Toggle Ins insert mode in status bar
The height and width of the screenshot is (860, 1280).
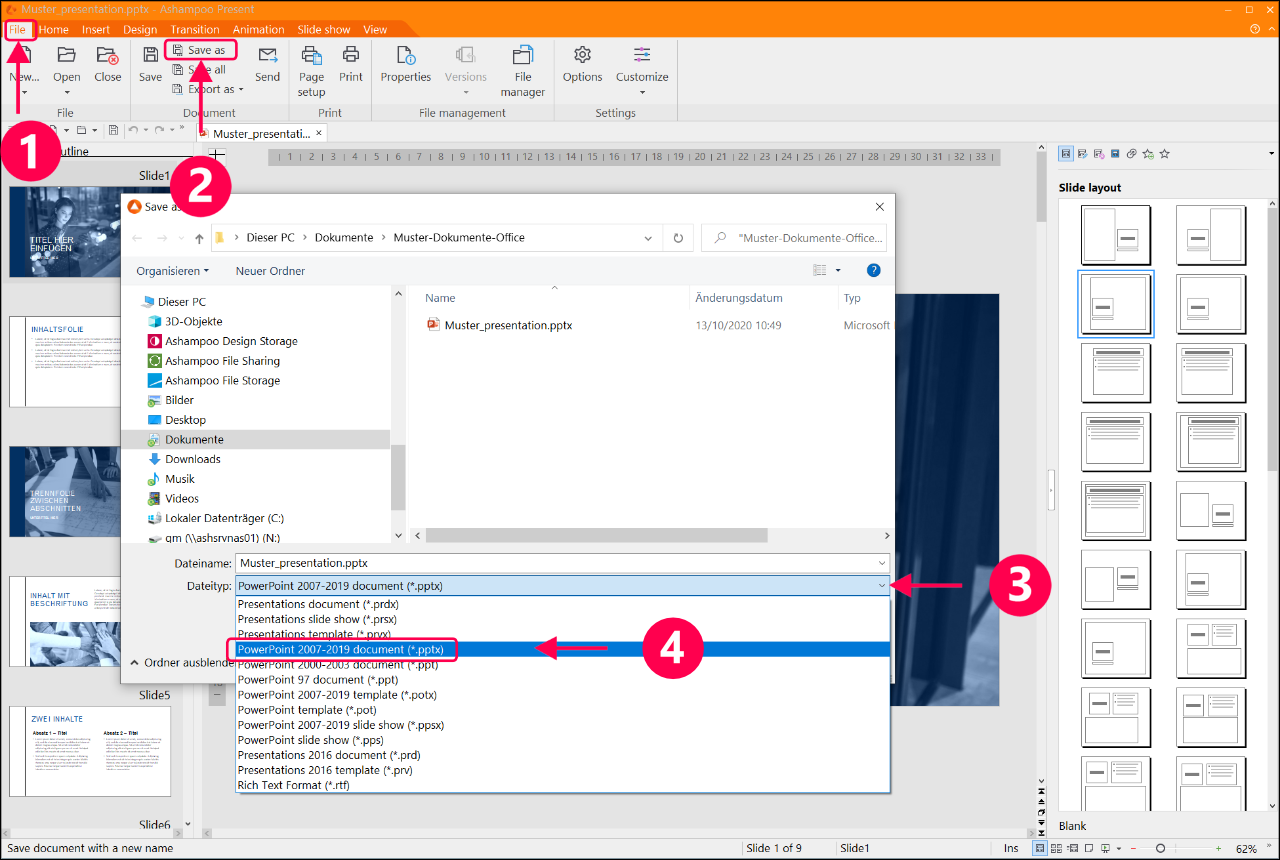click(1011, 848)
